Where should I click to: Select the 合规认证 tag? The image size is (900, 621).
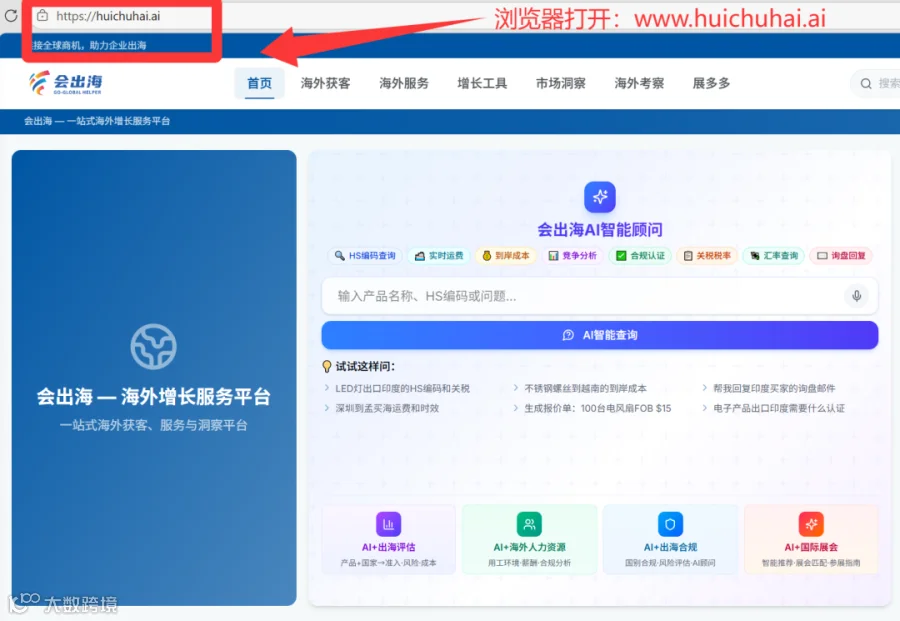coord(640,255)
